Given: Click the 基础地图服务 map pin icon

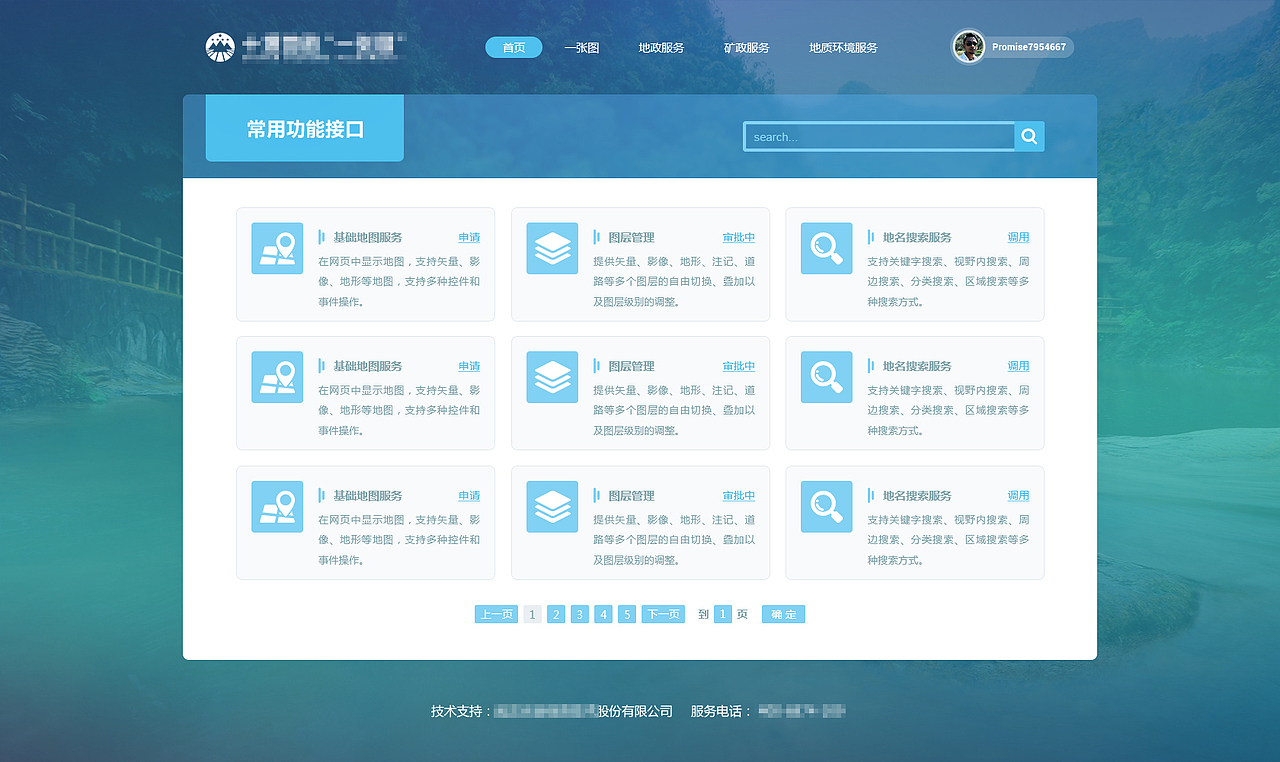Looking at the screenshot, I should pos(277,248).
